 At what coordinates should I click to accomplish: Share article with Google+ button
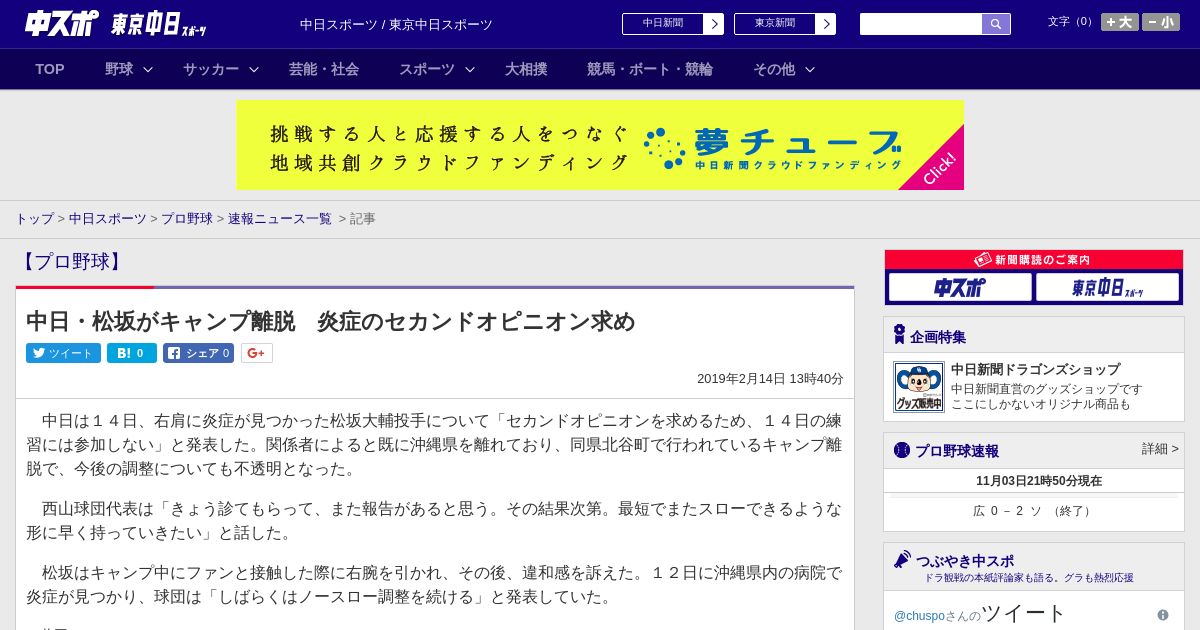pyautogui.click(x=256, y=353)
